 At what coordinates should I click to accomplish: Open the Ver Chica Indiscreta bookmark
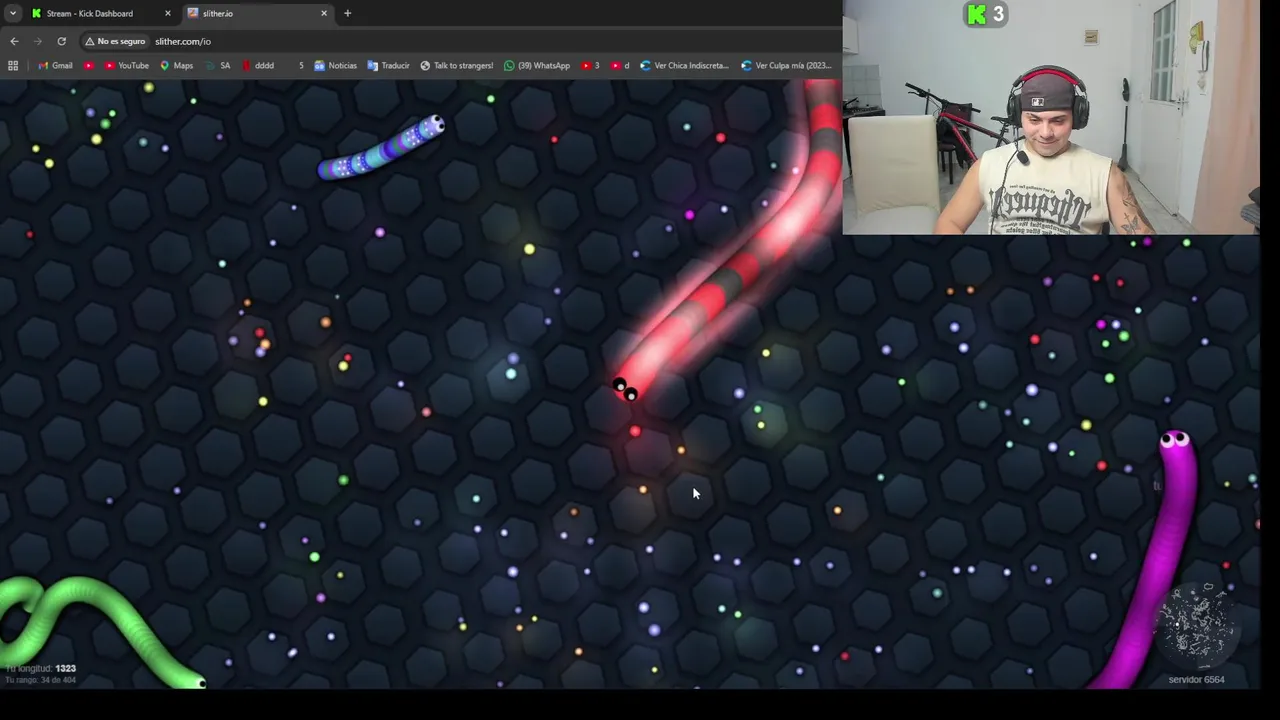pos(684,65)
